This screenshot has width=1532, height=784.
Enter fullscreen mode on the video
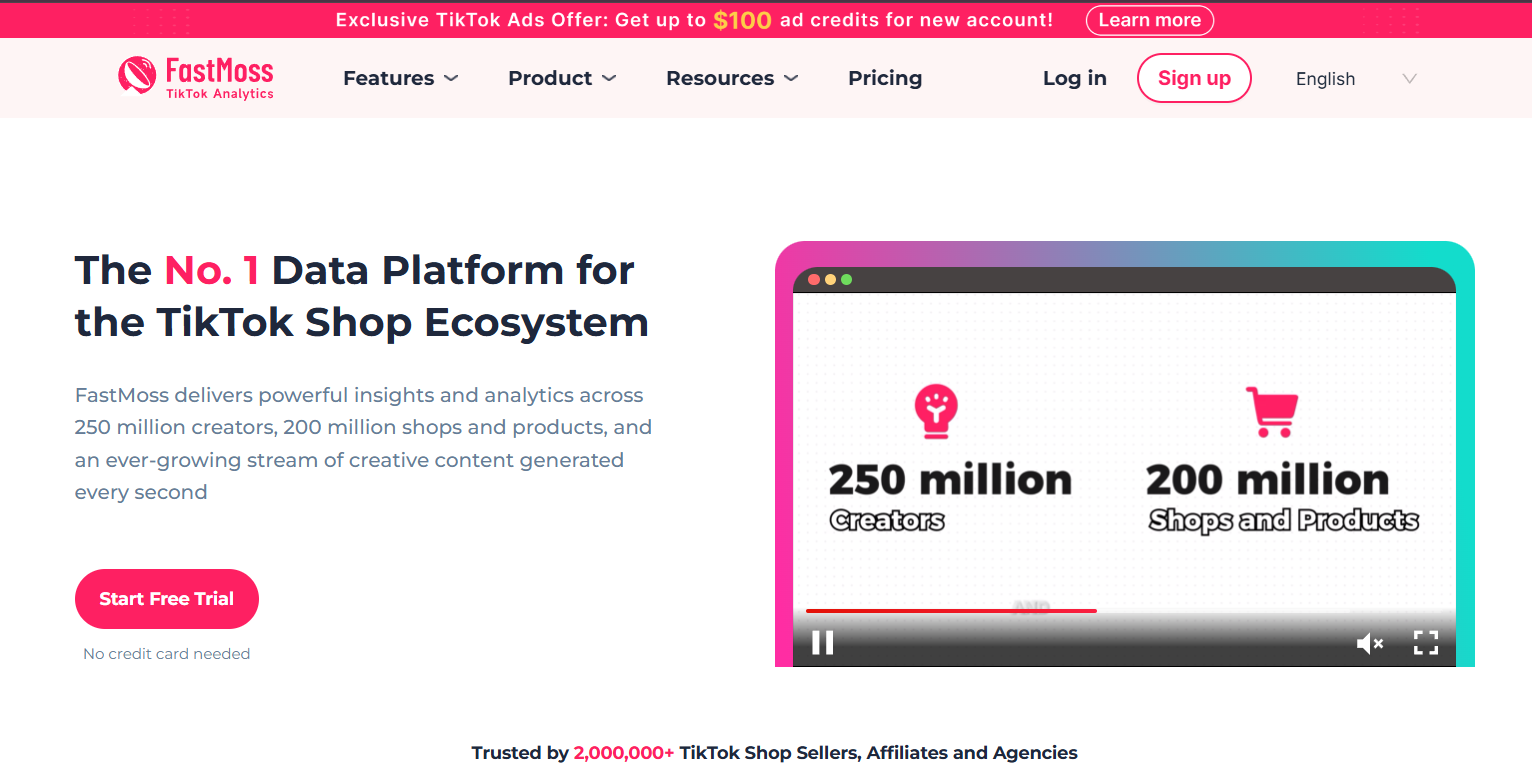point(1426,643)
